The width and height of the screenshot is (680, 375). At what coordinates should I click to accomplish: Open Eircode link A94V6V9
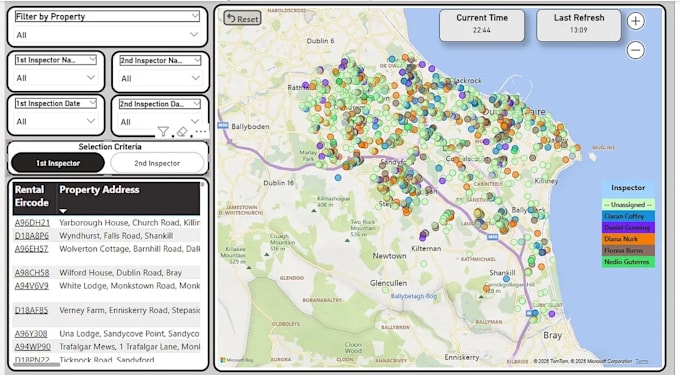pos(32,286)
